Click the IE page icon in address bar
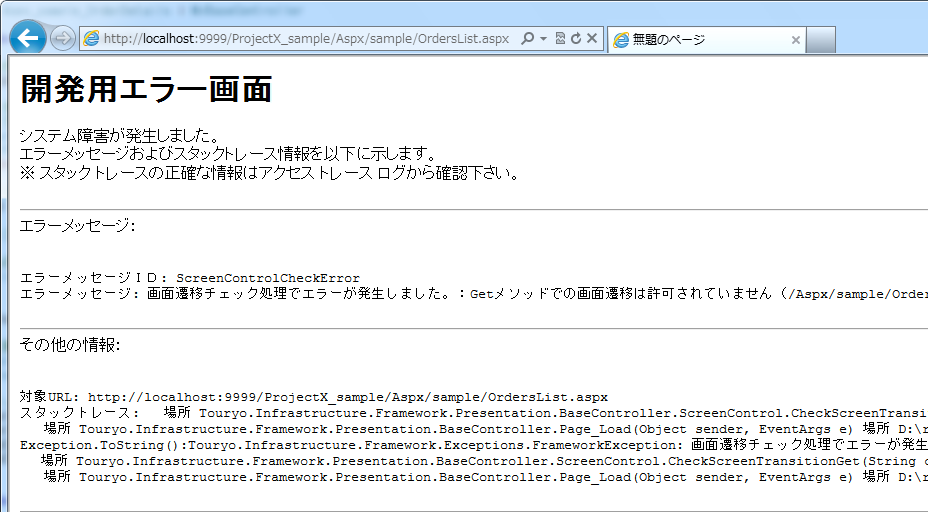Image resolution: width=928 pixels, height=512 pixels. tap(91, 39)
